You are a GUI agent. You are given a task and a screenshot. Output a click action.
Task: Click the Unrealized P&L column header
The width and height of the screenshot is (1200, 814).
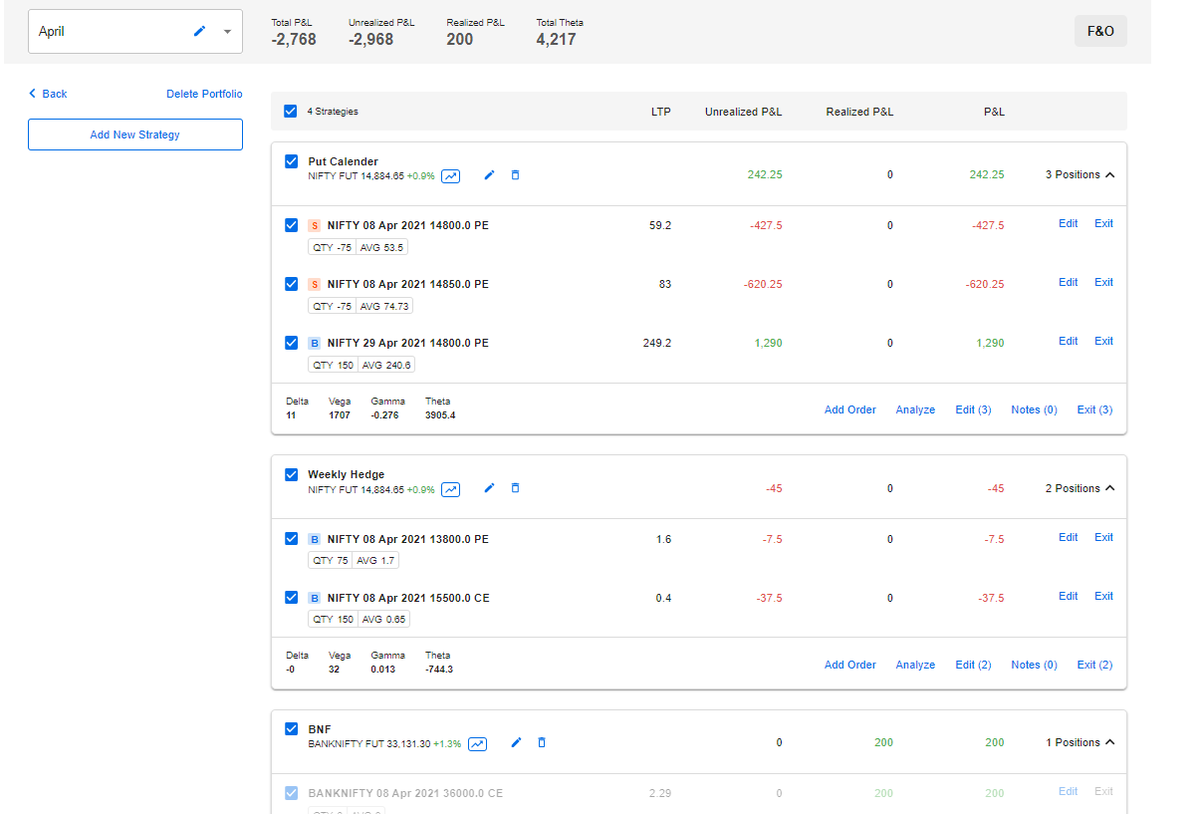tap(743, 112)
